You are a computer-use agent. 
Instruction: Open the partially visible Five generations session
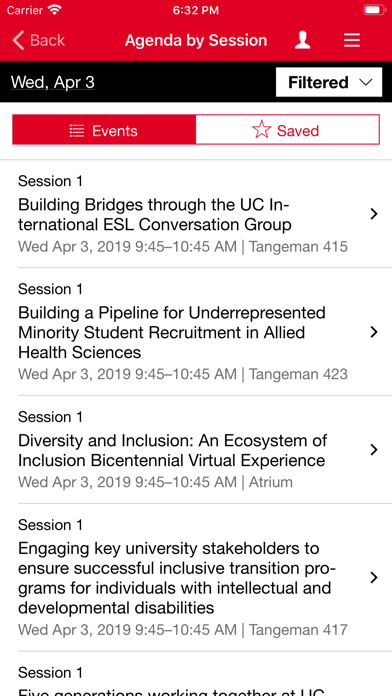[x=196, y=676]
